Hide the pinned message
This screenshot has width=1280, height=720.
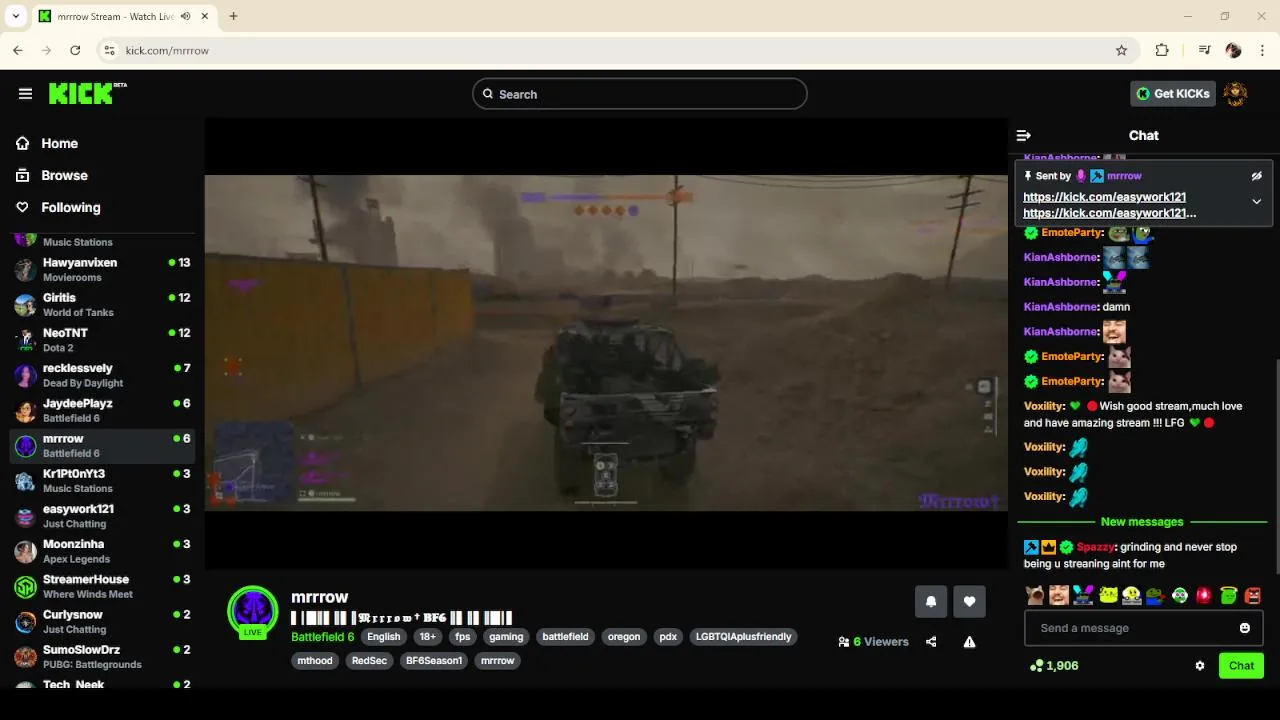1257,176
